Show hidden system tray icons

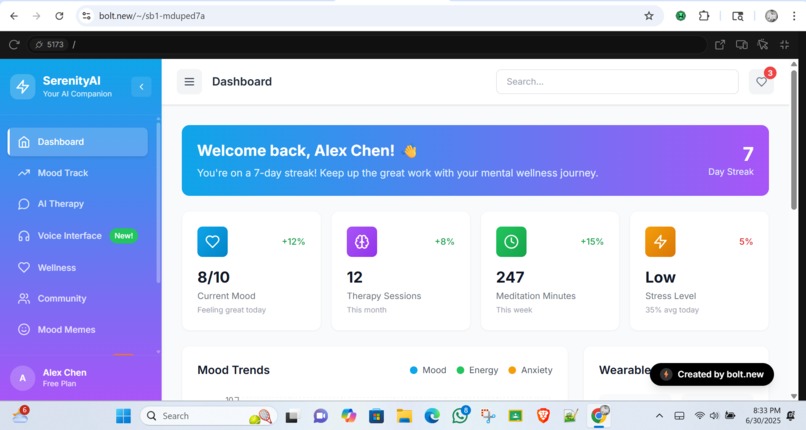[x=660, y=416]
